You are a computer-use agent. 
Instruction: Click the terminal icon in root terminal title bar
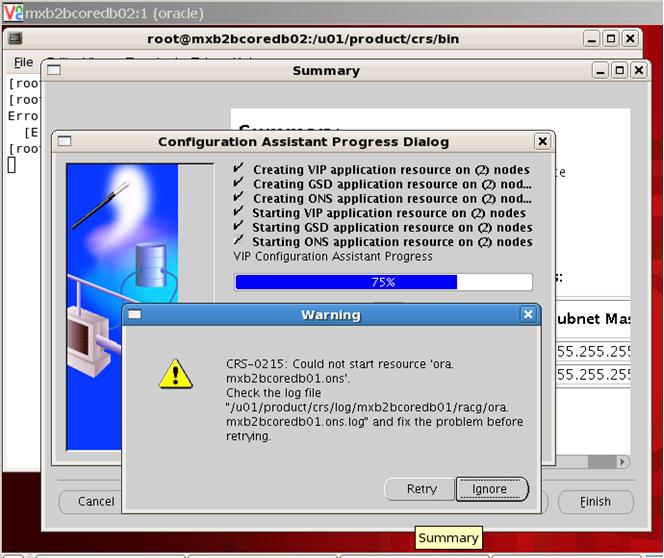coord(15,39)
